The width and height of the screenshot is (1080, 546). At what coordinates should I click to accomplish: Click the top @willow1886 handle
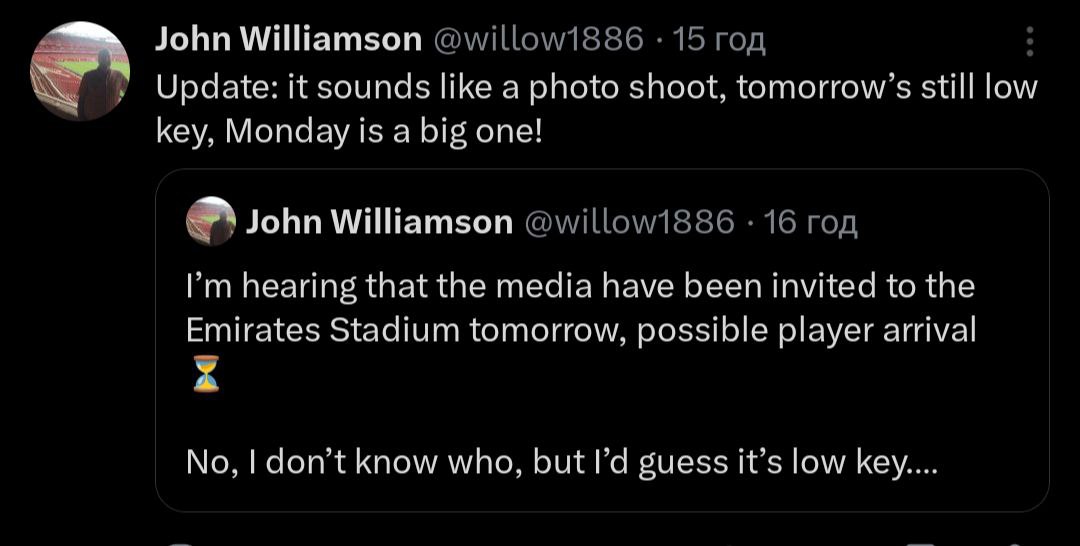(538, 39)
